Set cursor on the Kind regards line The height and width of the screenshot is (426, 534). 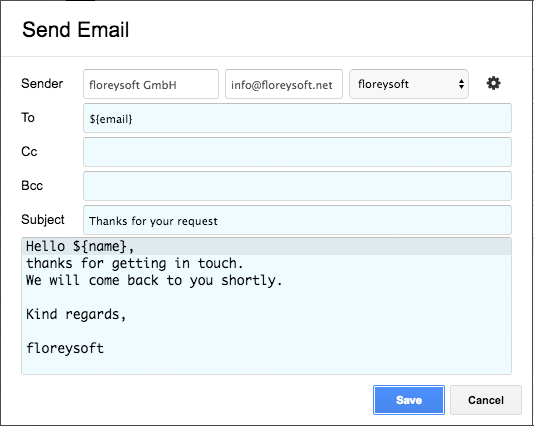76,314
